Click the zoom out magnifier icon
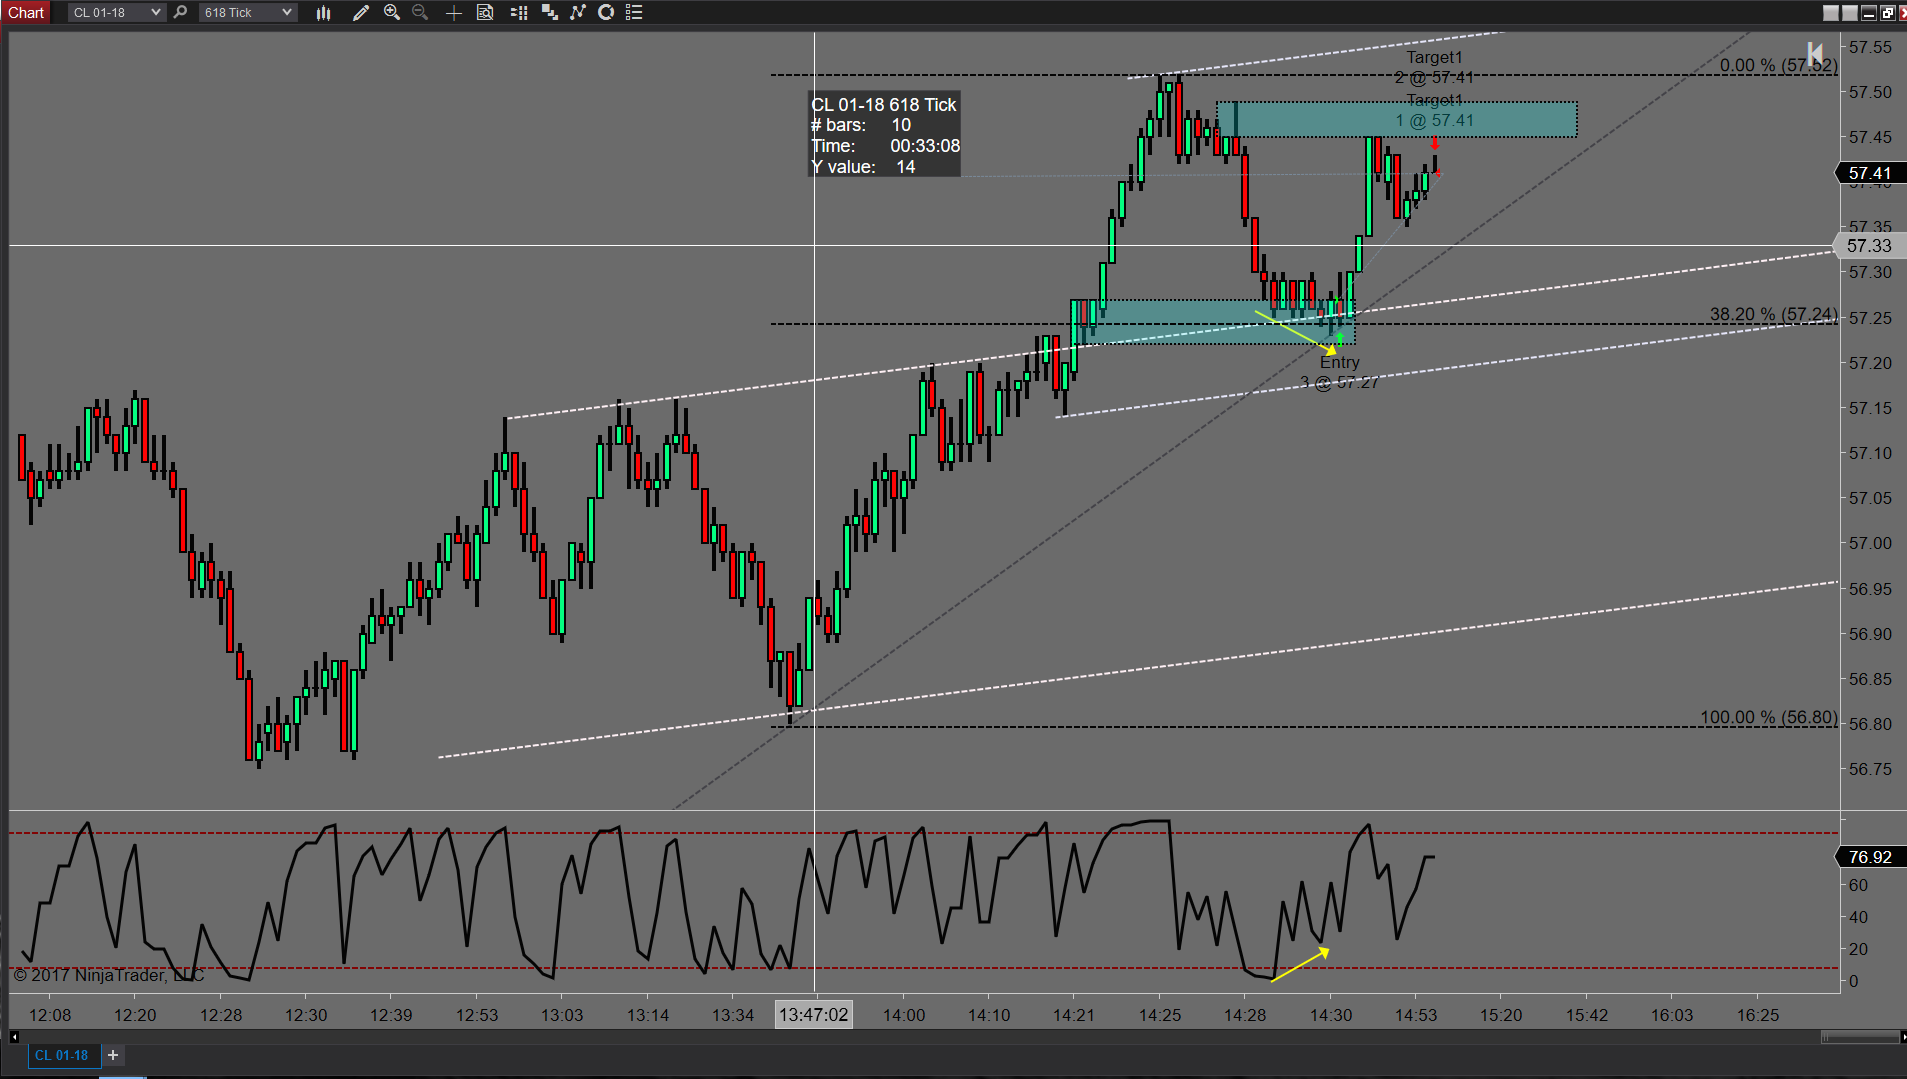Screen dimensions: 1907x1079 [x=420, y=12]
